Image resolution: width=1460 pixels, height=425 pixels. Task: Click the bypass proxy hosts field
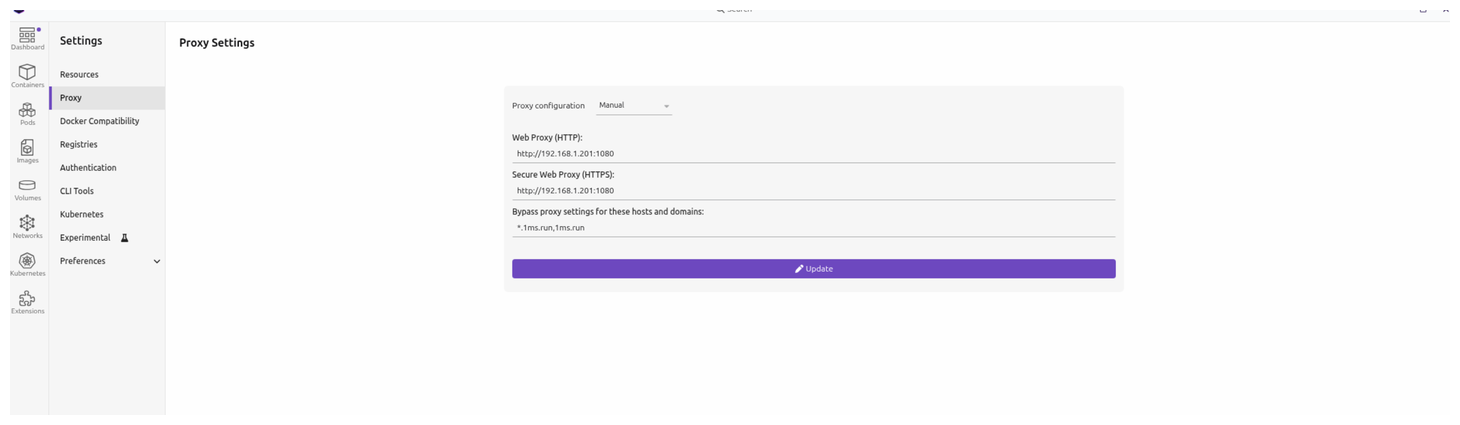pos(813,228)
